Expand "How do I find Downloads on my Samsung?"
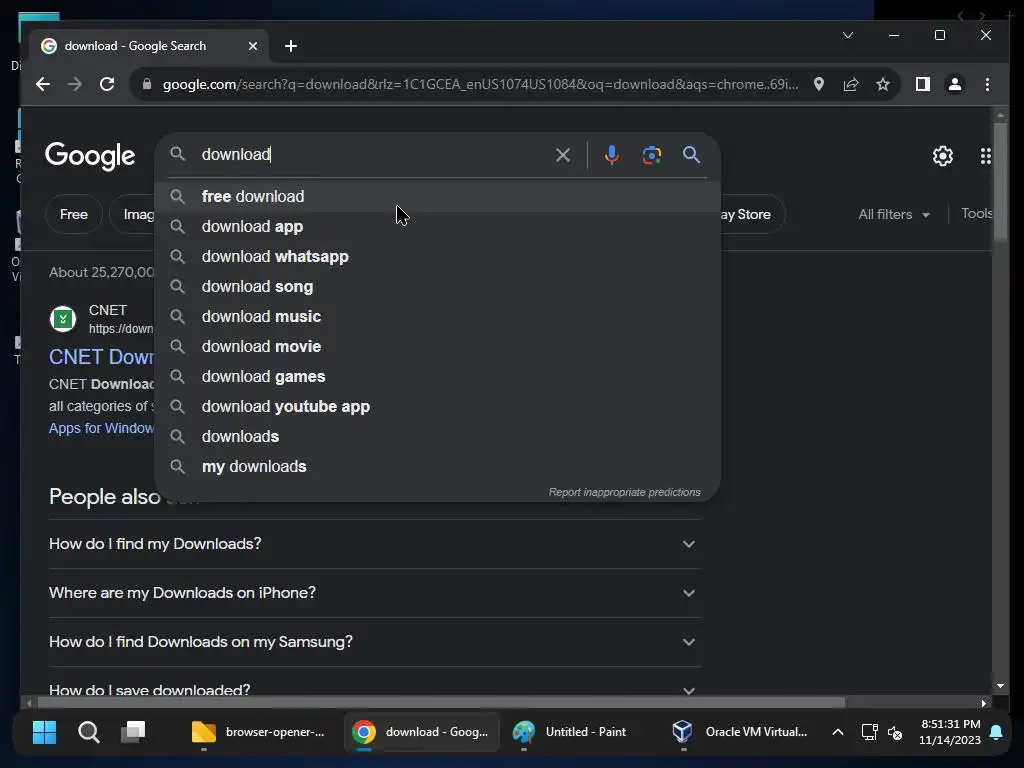This screenshot has height=768, width=1024. 374,642
